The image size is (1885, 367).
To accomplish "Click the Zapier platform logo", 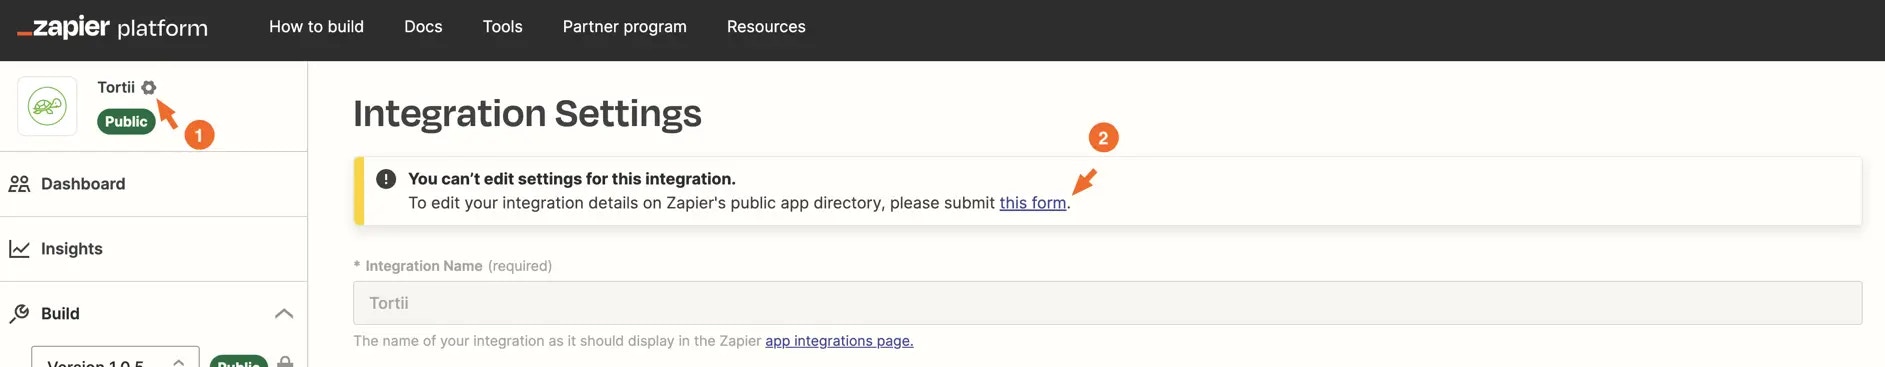I will (x=112, y=28).
